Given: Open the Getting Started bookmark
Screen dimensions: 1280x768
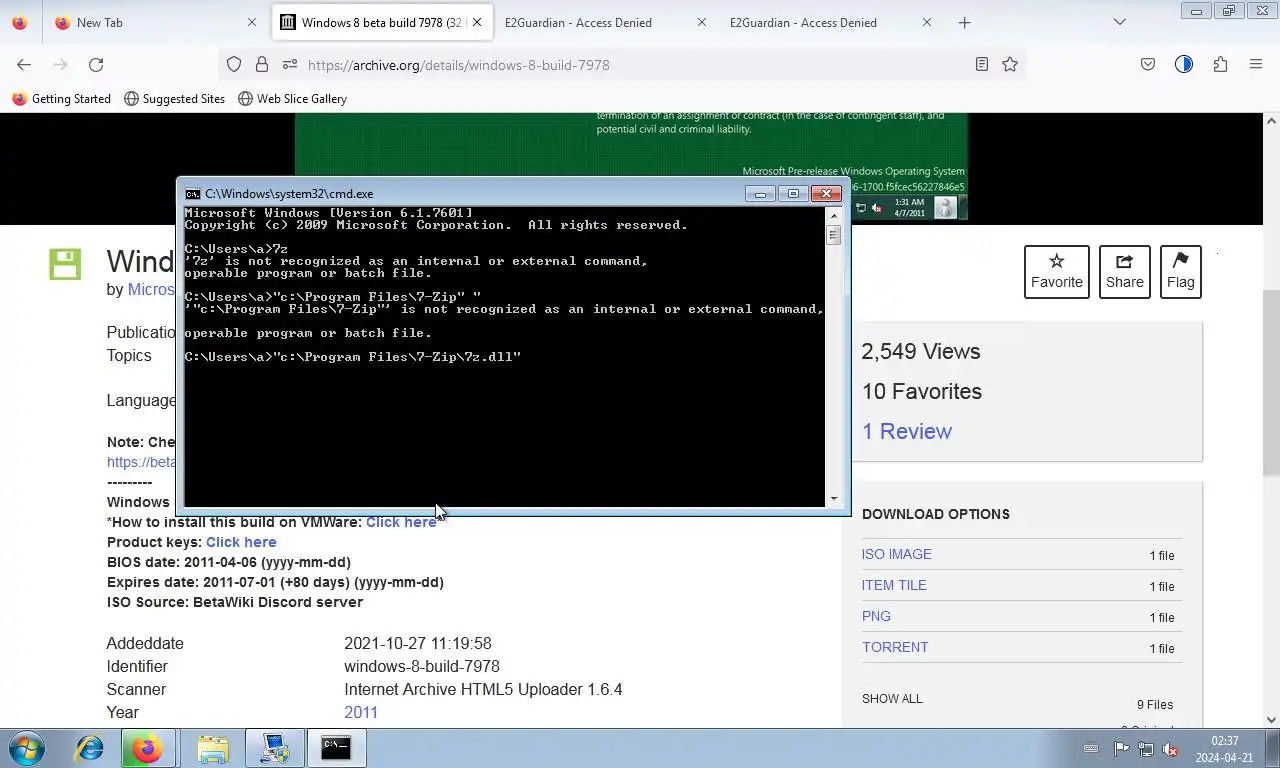Looking at the screenshot, I should click(x=61, y=99).
